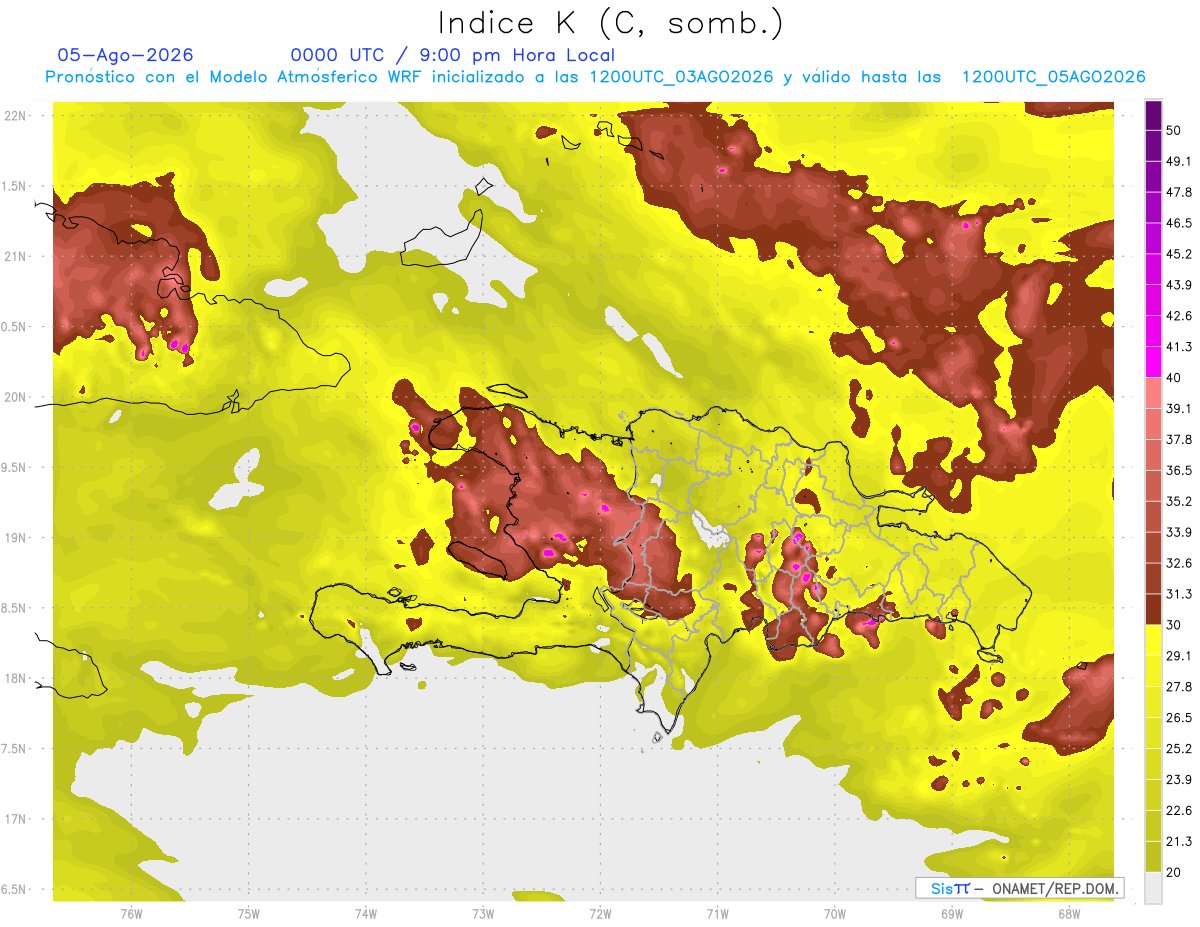The image size is (1200, 927).
Task: Click the '50' value on the color legend
Action: [1174, 130]
